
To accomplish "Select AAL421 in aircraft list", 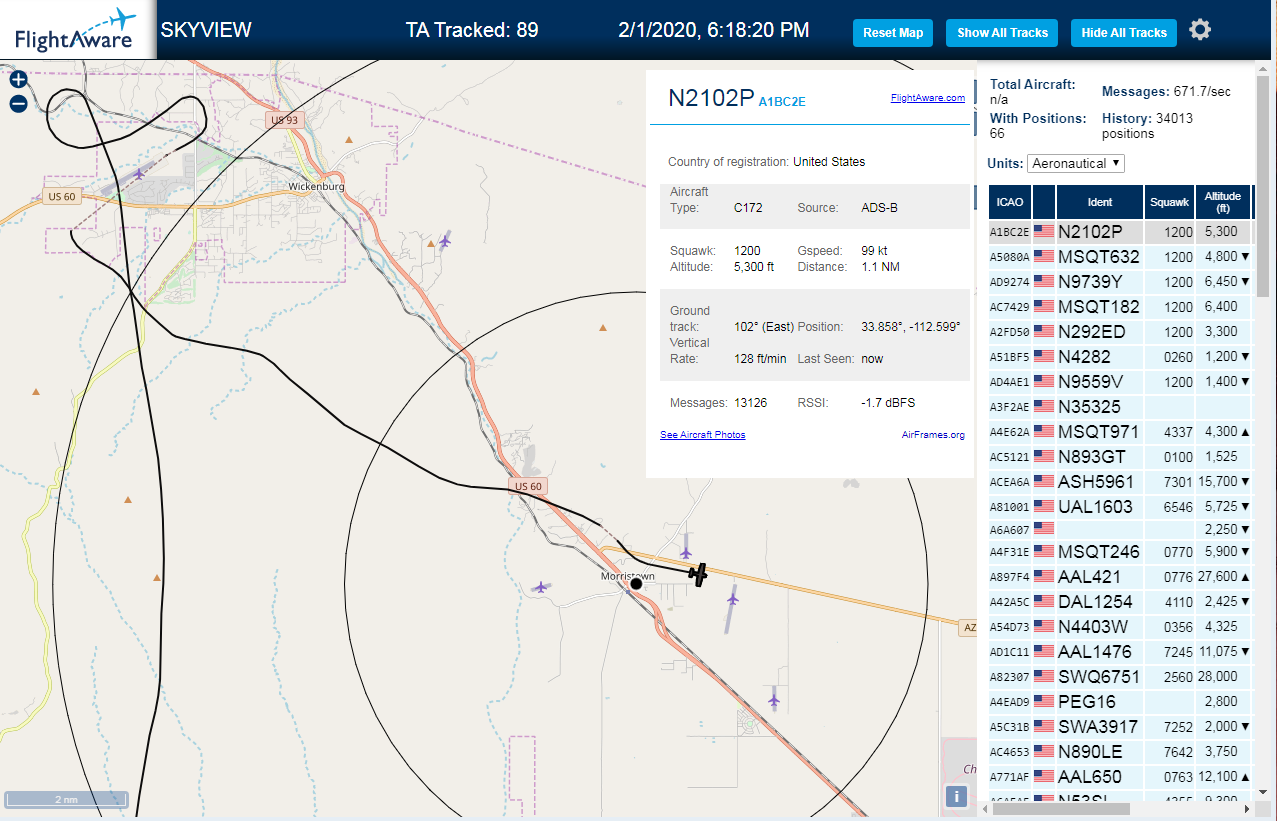I will (1089, 577).
